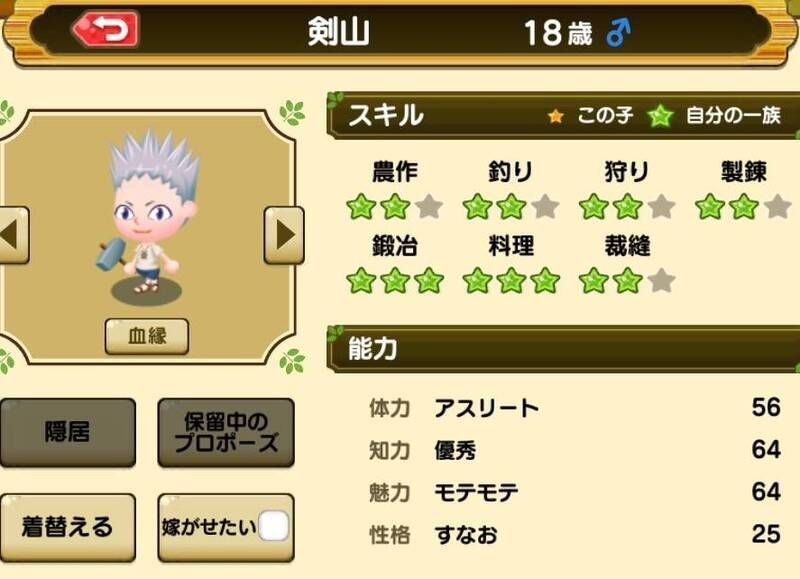The image size is (800, 579).
Task: Show the next character with right arrow
Action: pos(284,235)
